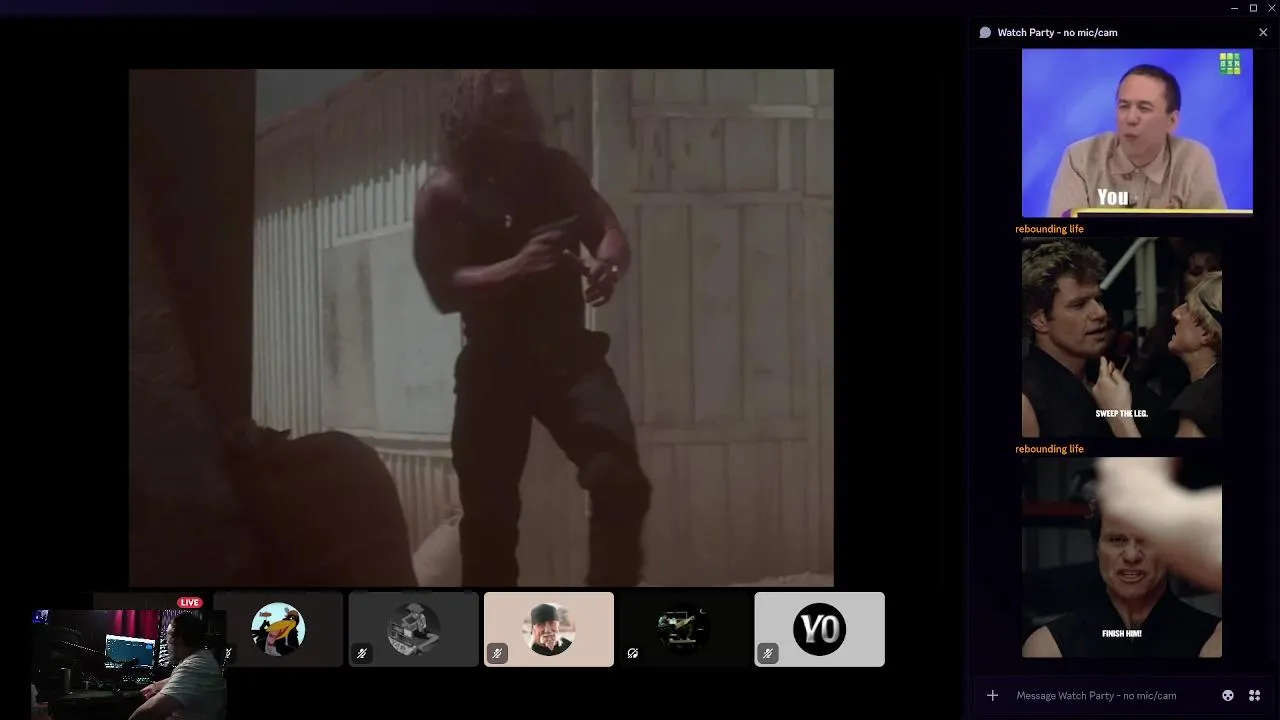This screenshot has width=1280, height=720.
Task: Click the muted mic icon on YO tile
Action: point(767,653)
